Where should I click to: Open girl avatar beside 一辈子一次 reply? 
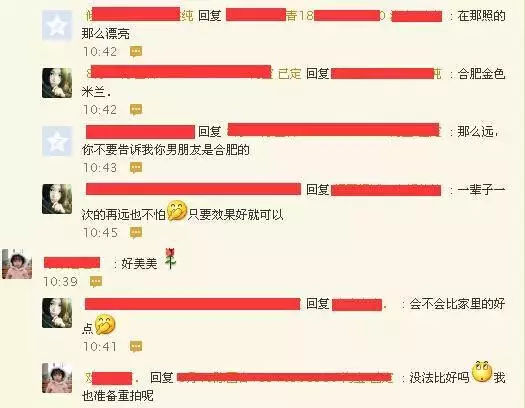[x=57, y=199]
